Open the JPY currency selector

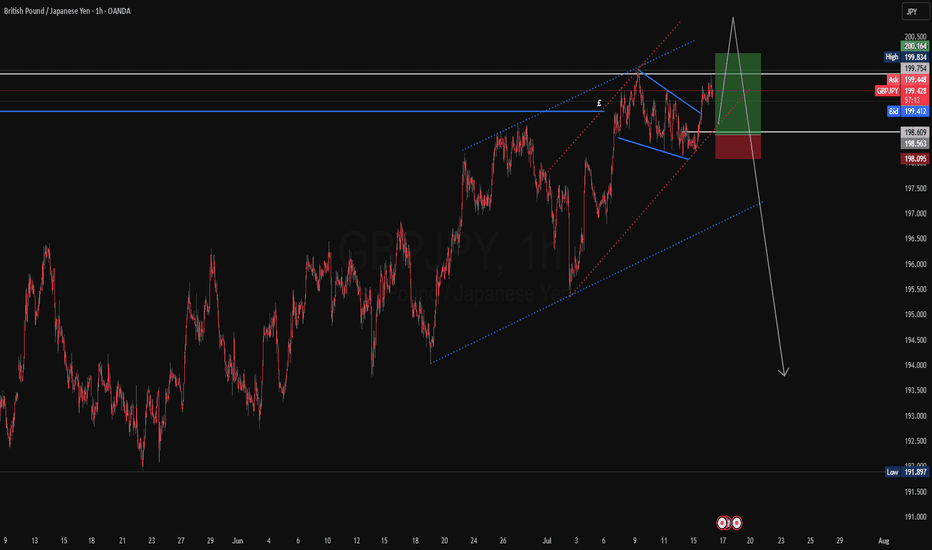click(x=915, y=11)
